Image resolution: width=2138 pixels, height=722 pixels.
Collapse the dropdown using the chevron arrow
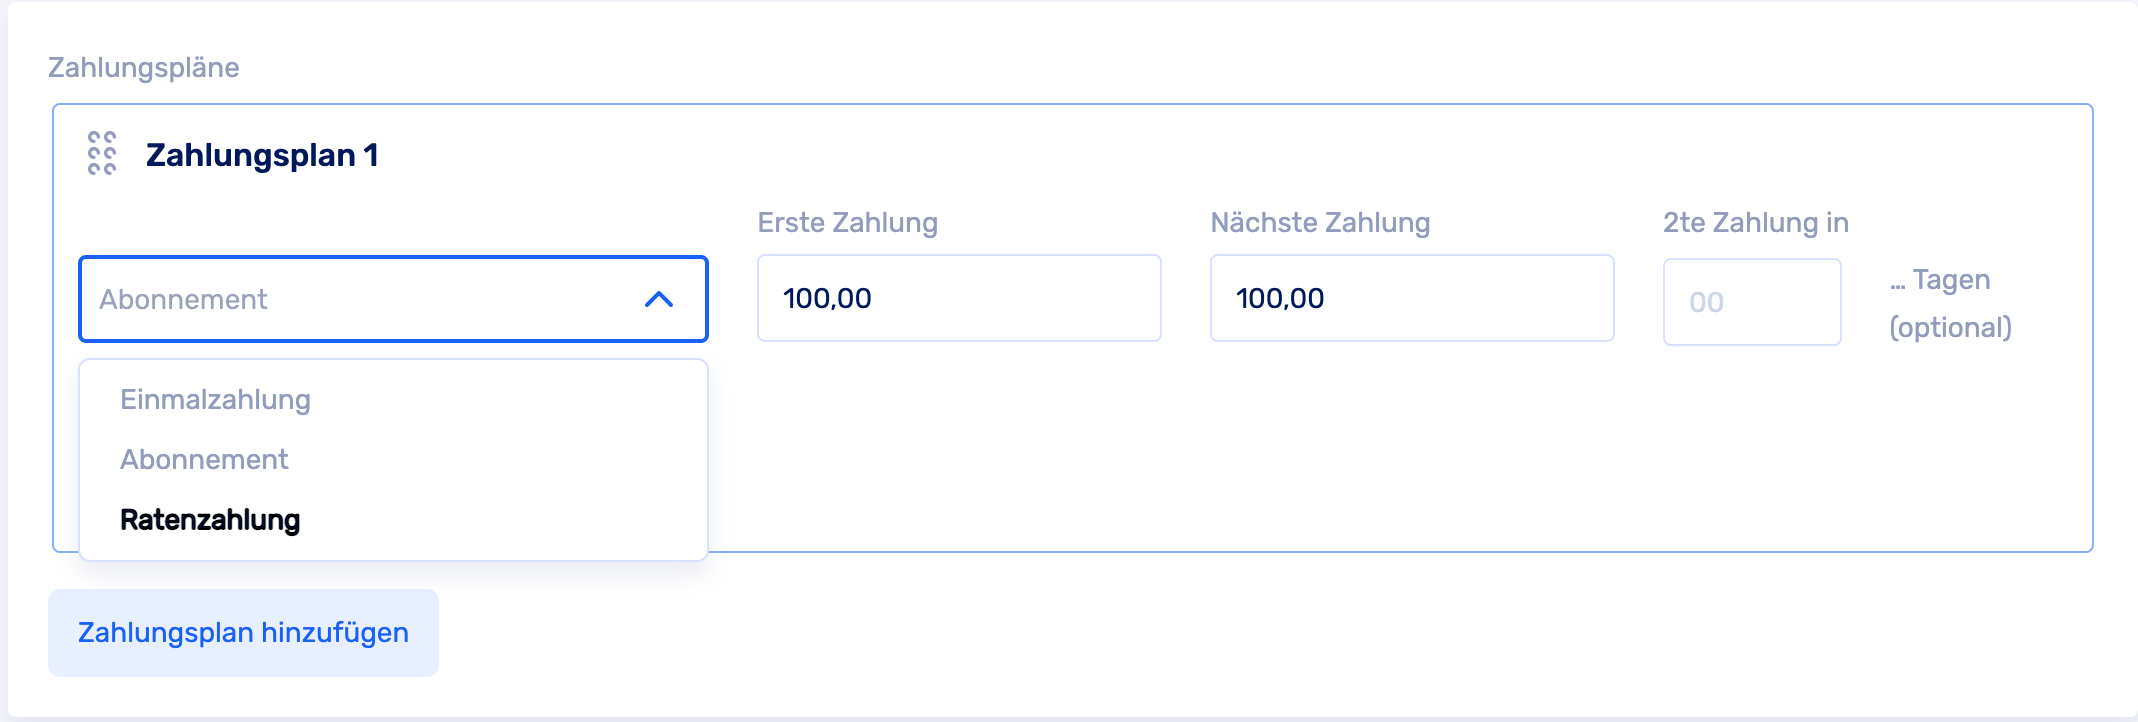point(659,299)
